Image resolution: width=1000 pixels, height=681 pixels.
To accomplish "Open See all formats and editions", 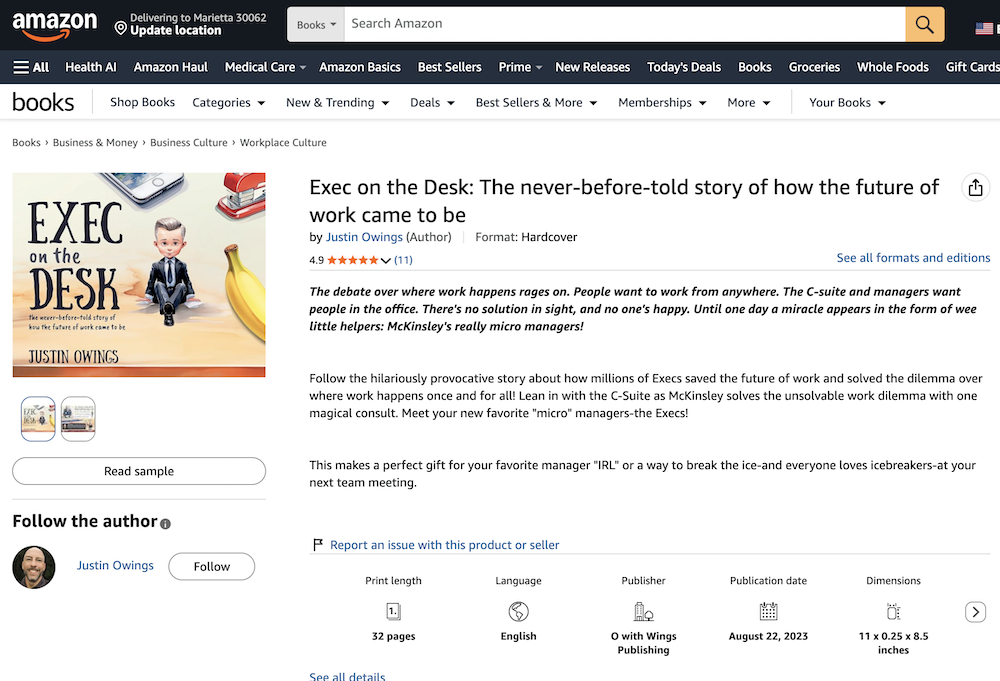I will click(x=913, y=258).
